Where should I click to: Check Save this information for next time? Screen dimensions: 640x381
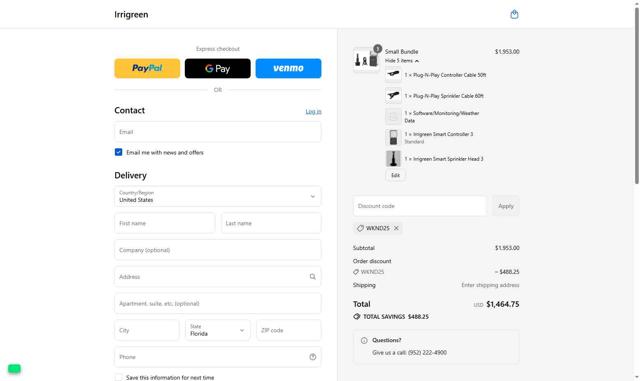tap(118, 378)
